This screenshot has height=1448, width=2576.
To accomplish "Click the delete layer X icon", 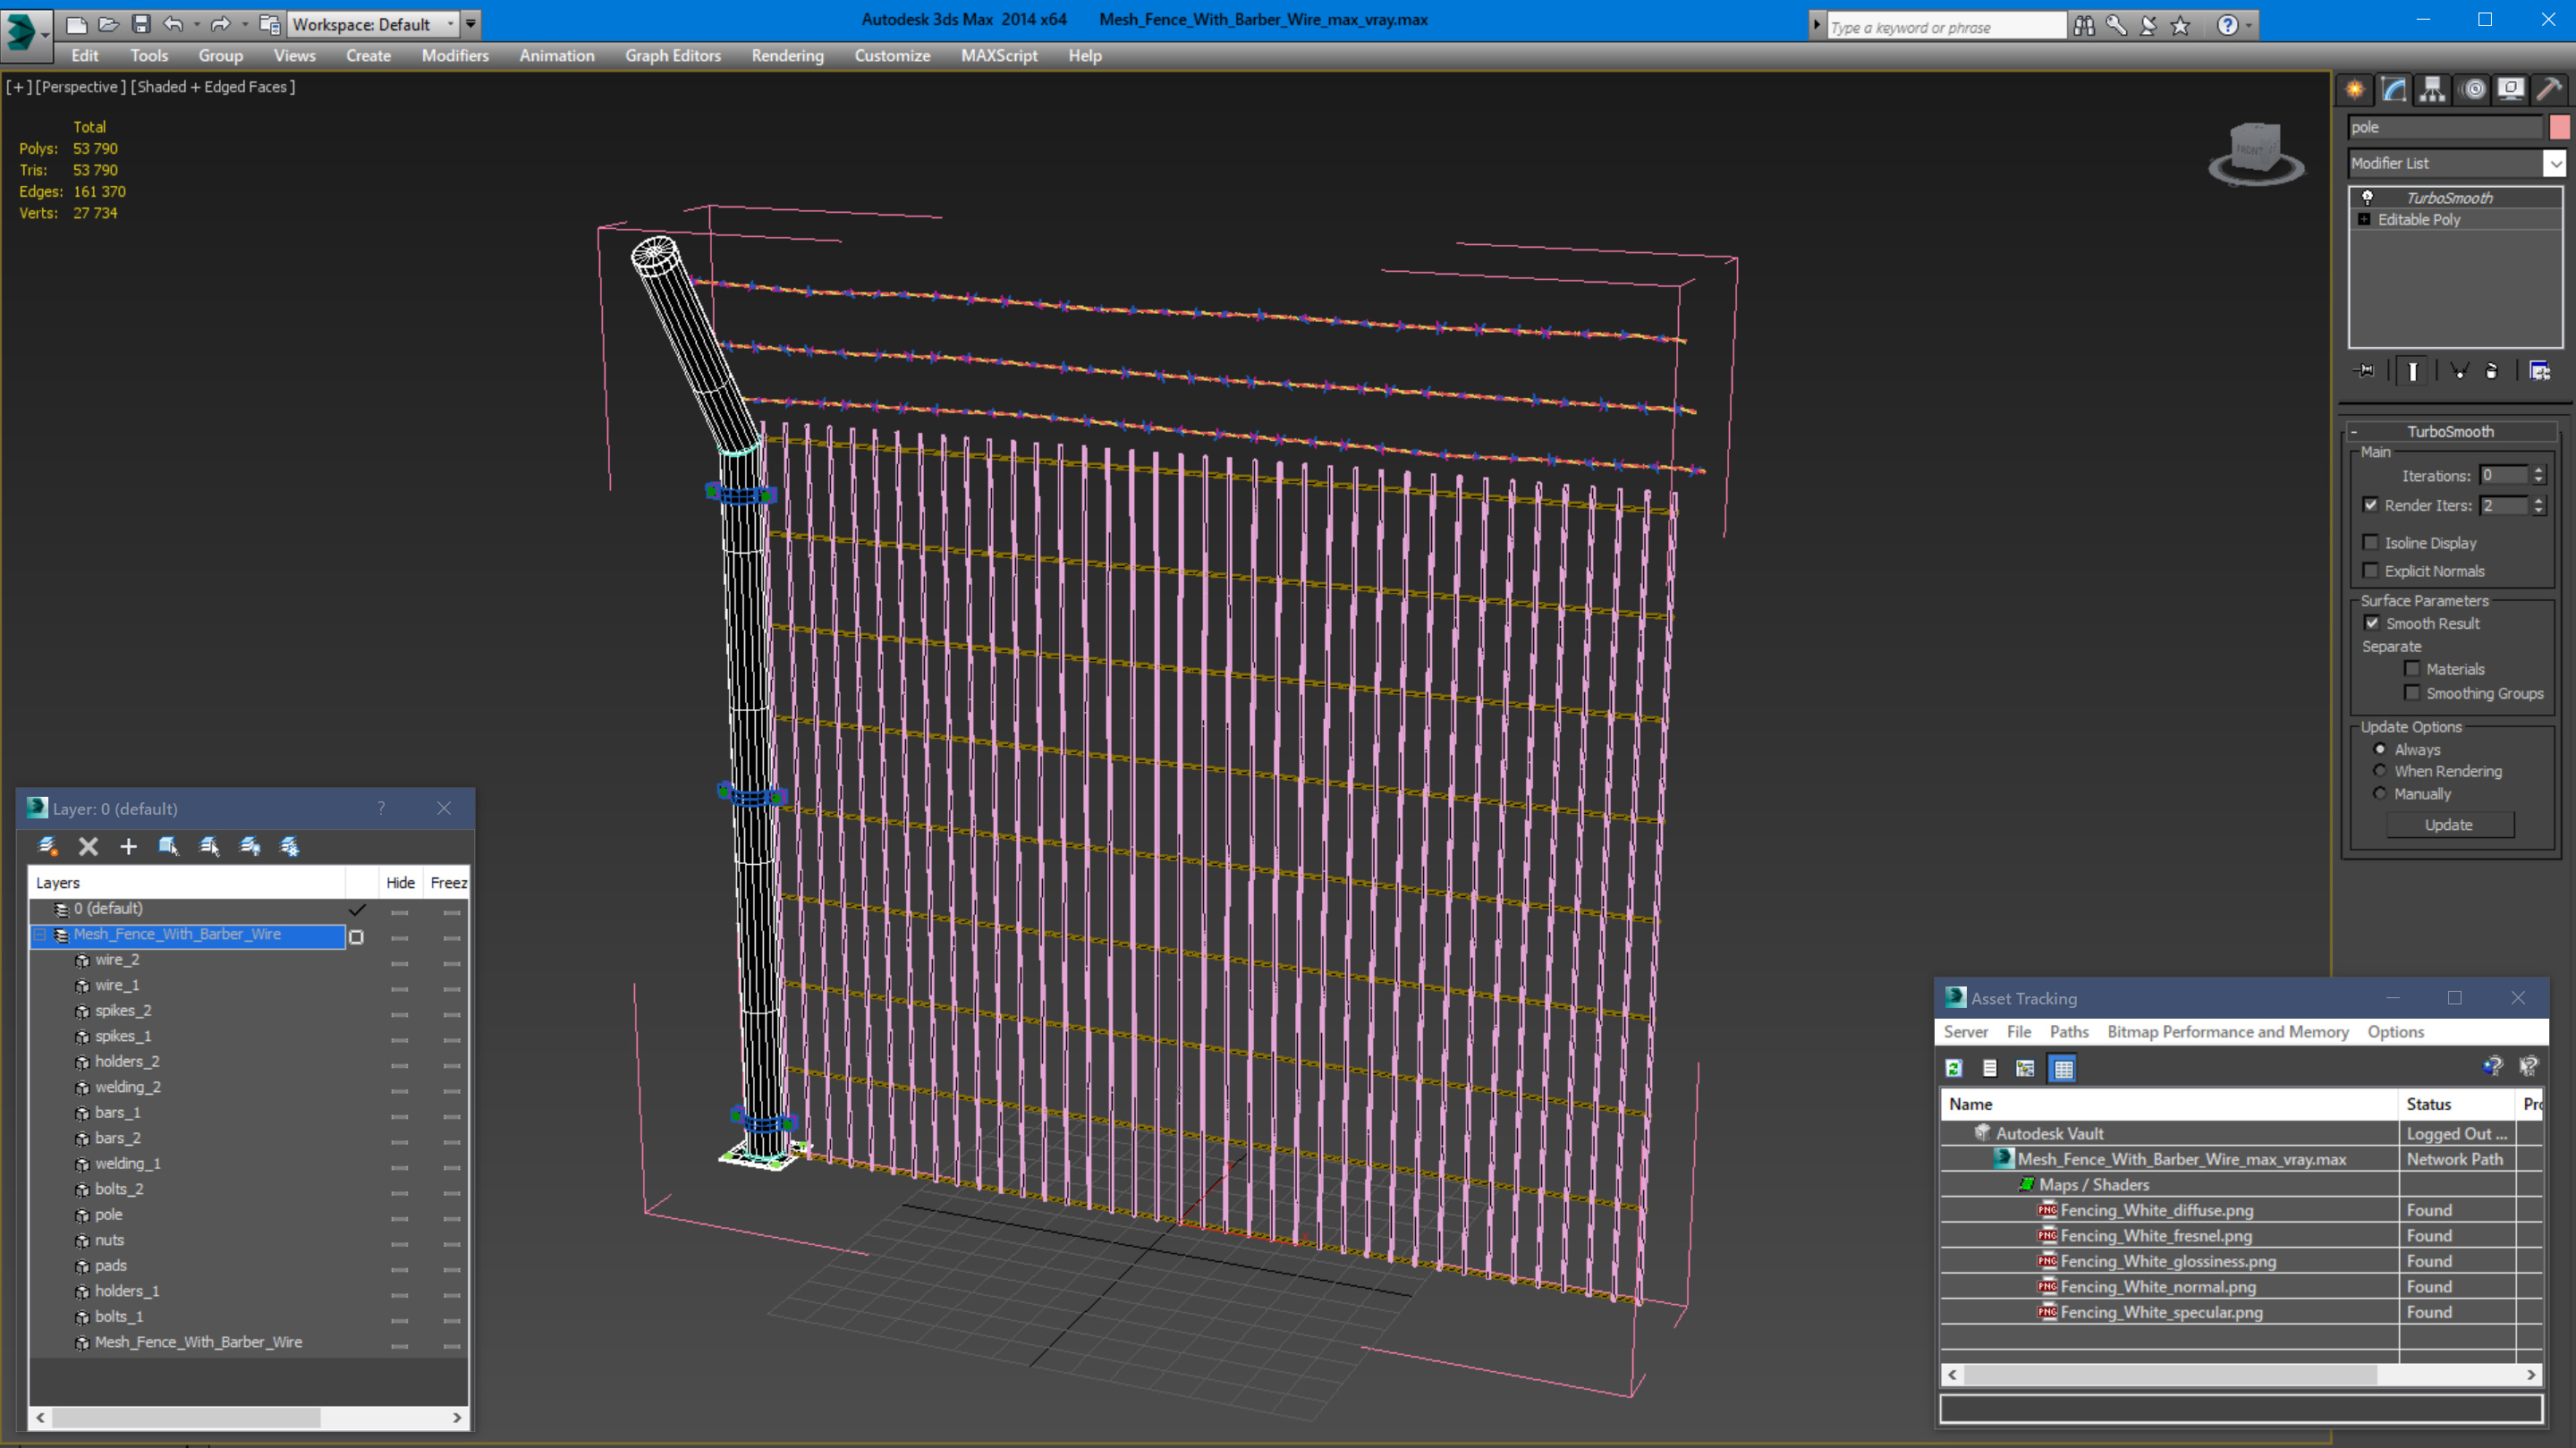I will point(88,847).
